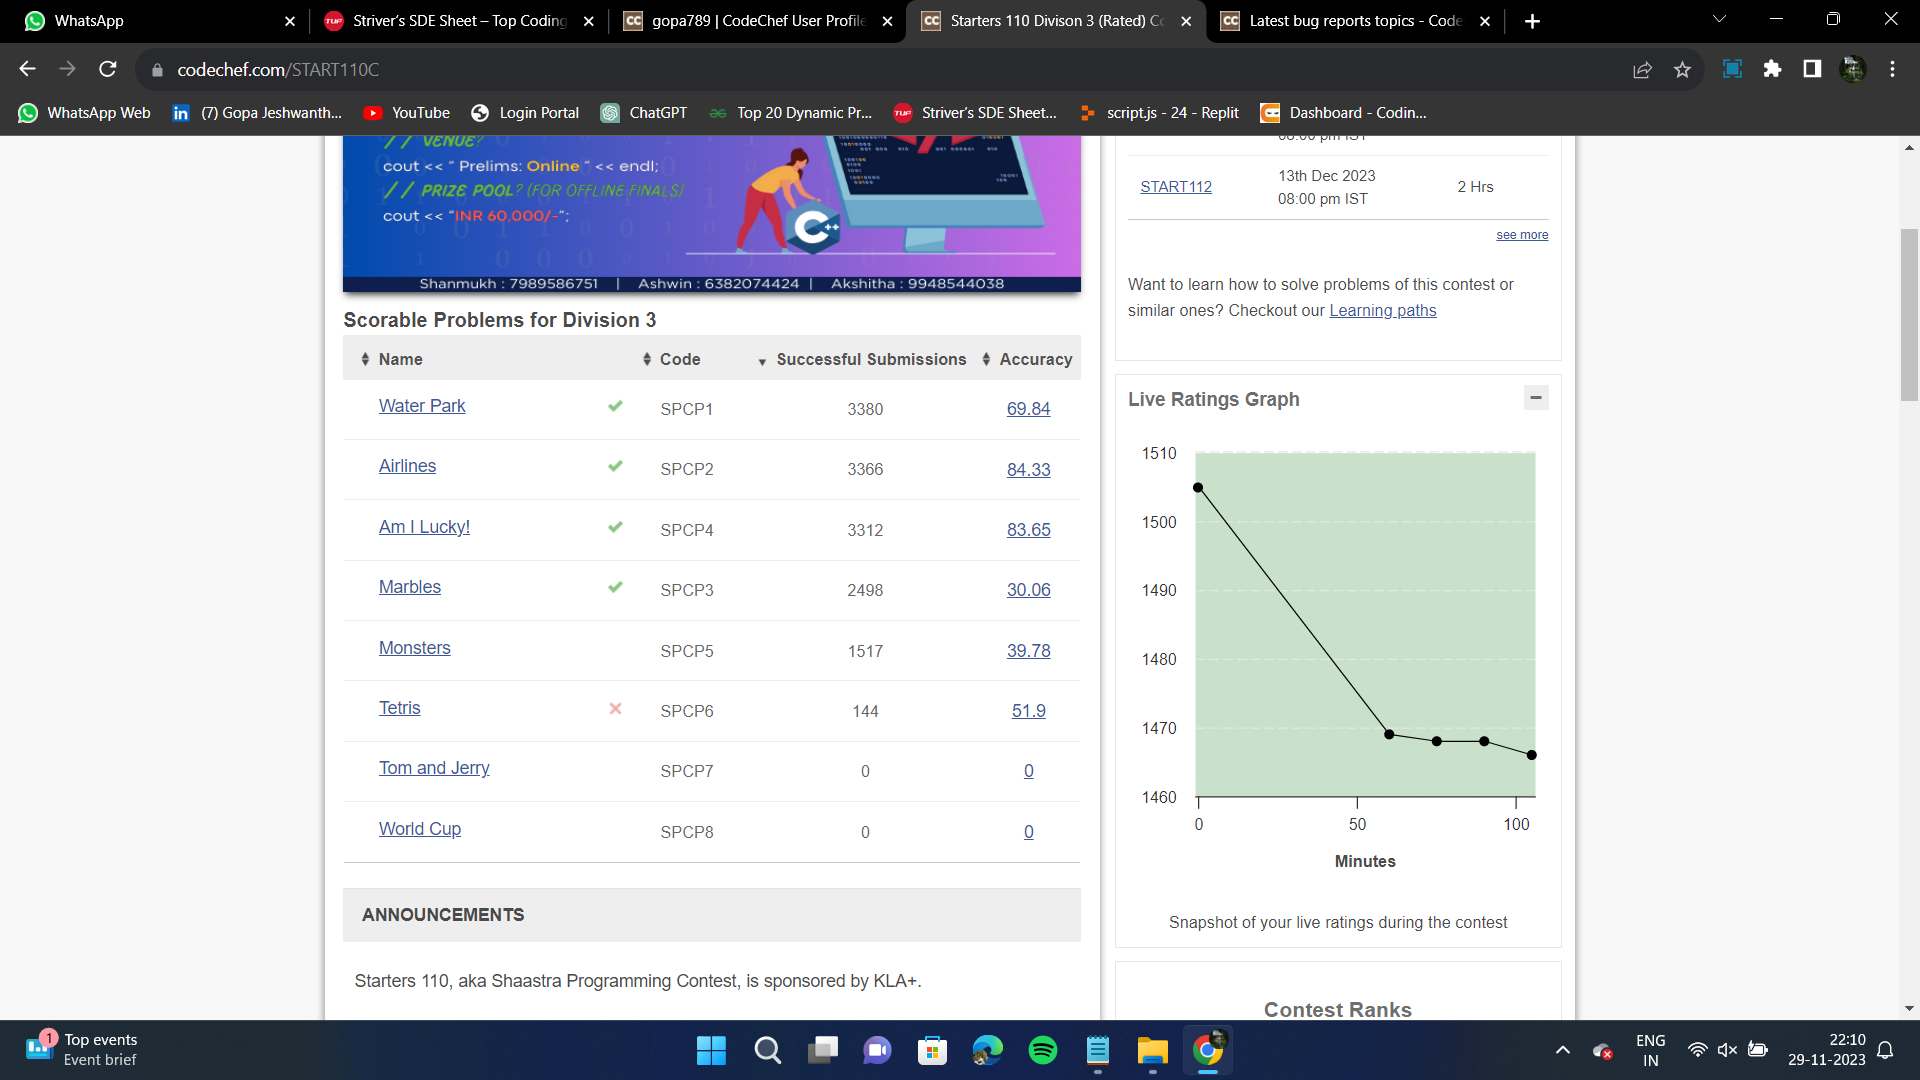Click the share page icon in address bar
The height and width of the screenshot is (1080, 1920).
(1642, 69)
